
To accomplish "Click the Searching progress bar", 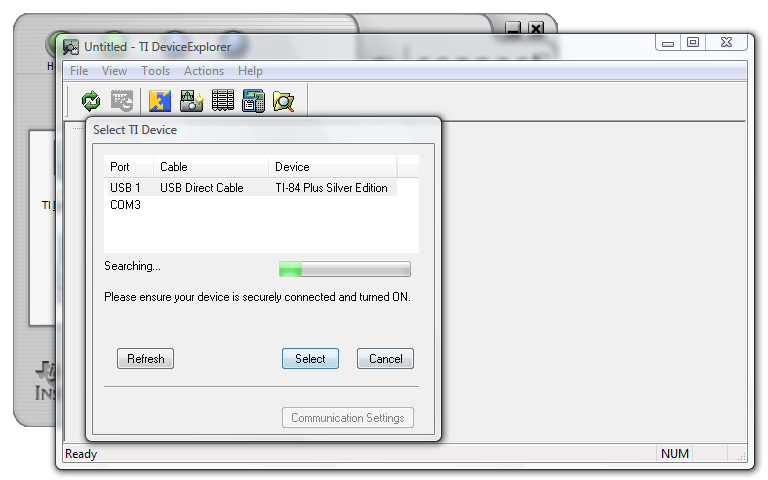I will coord(345,269).
